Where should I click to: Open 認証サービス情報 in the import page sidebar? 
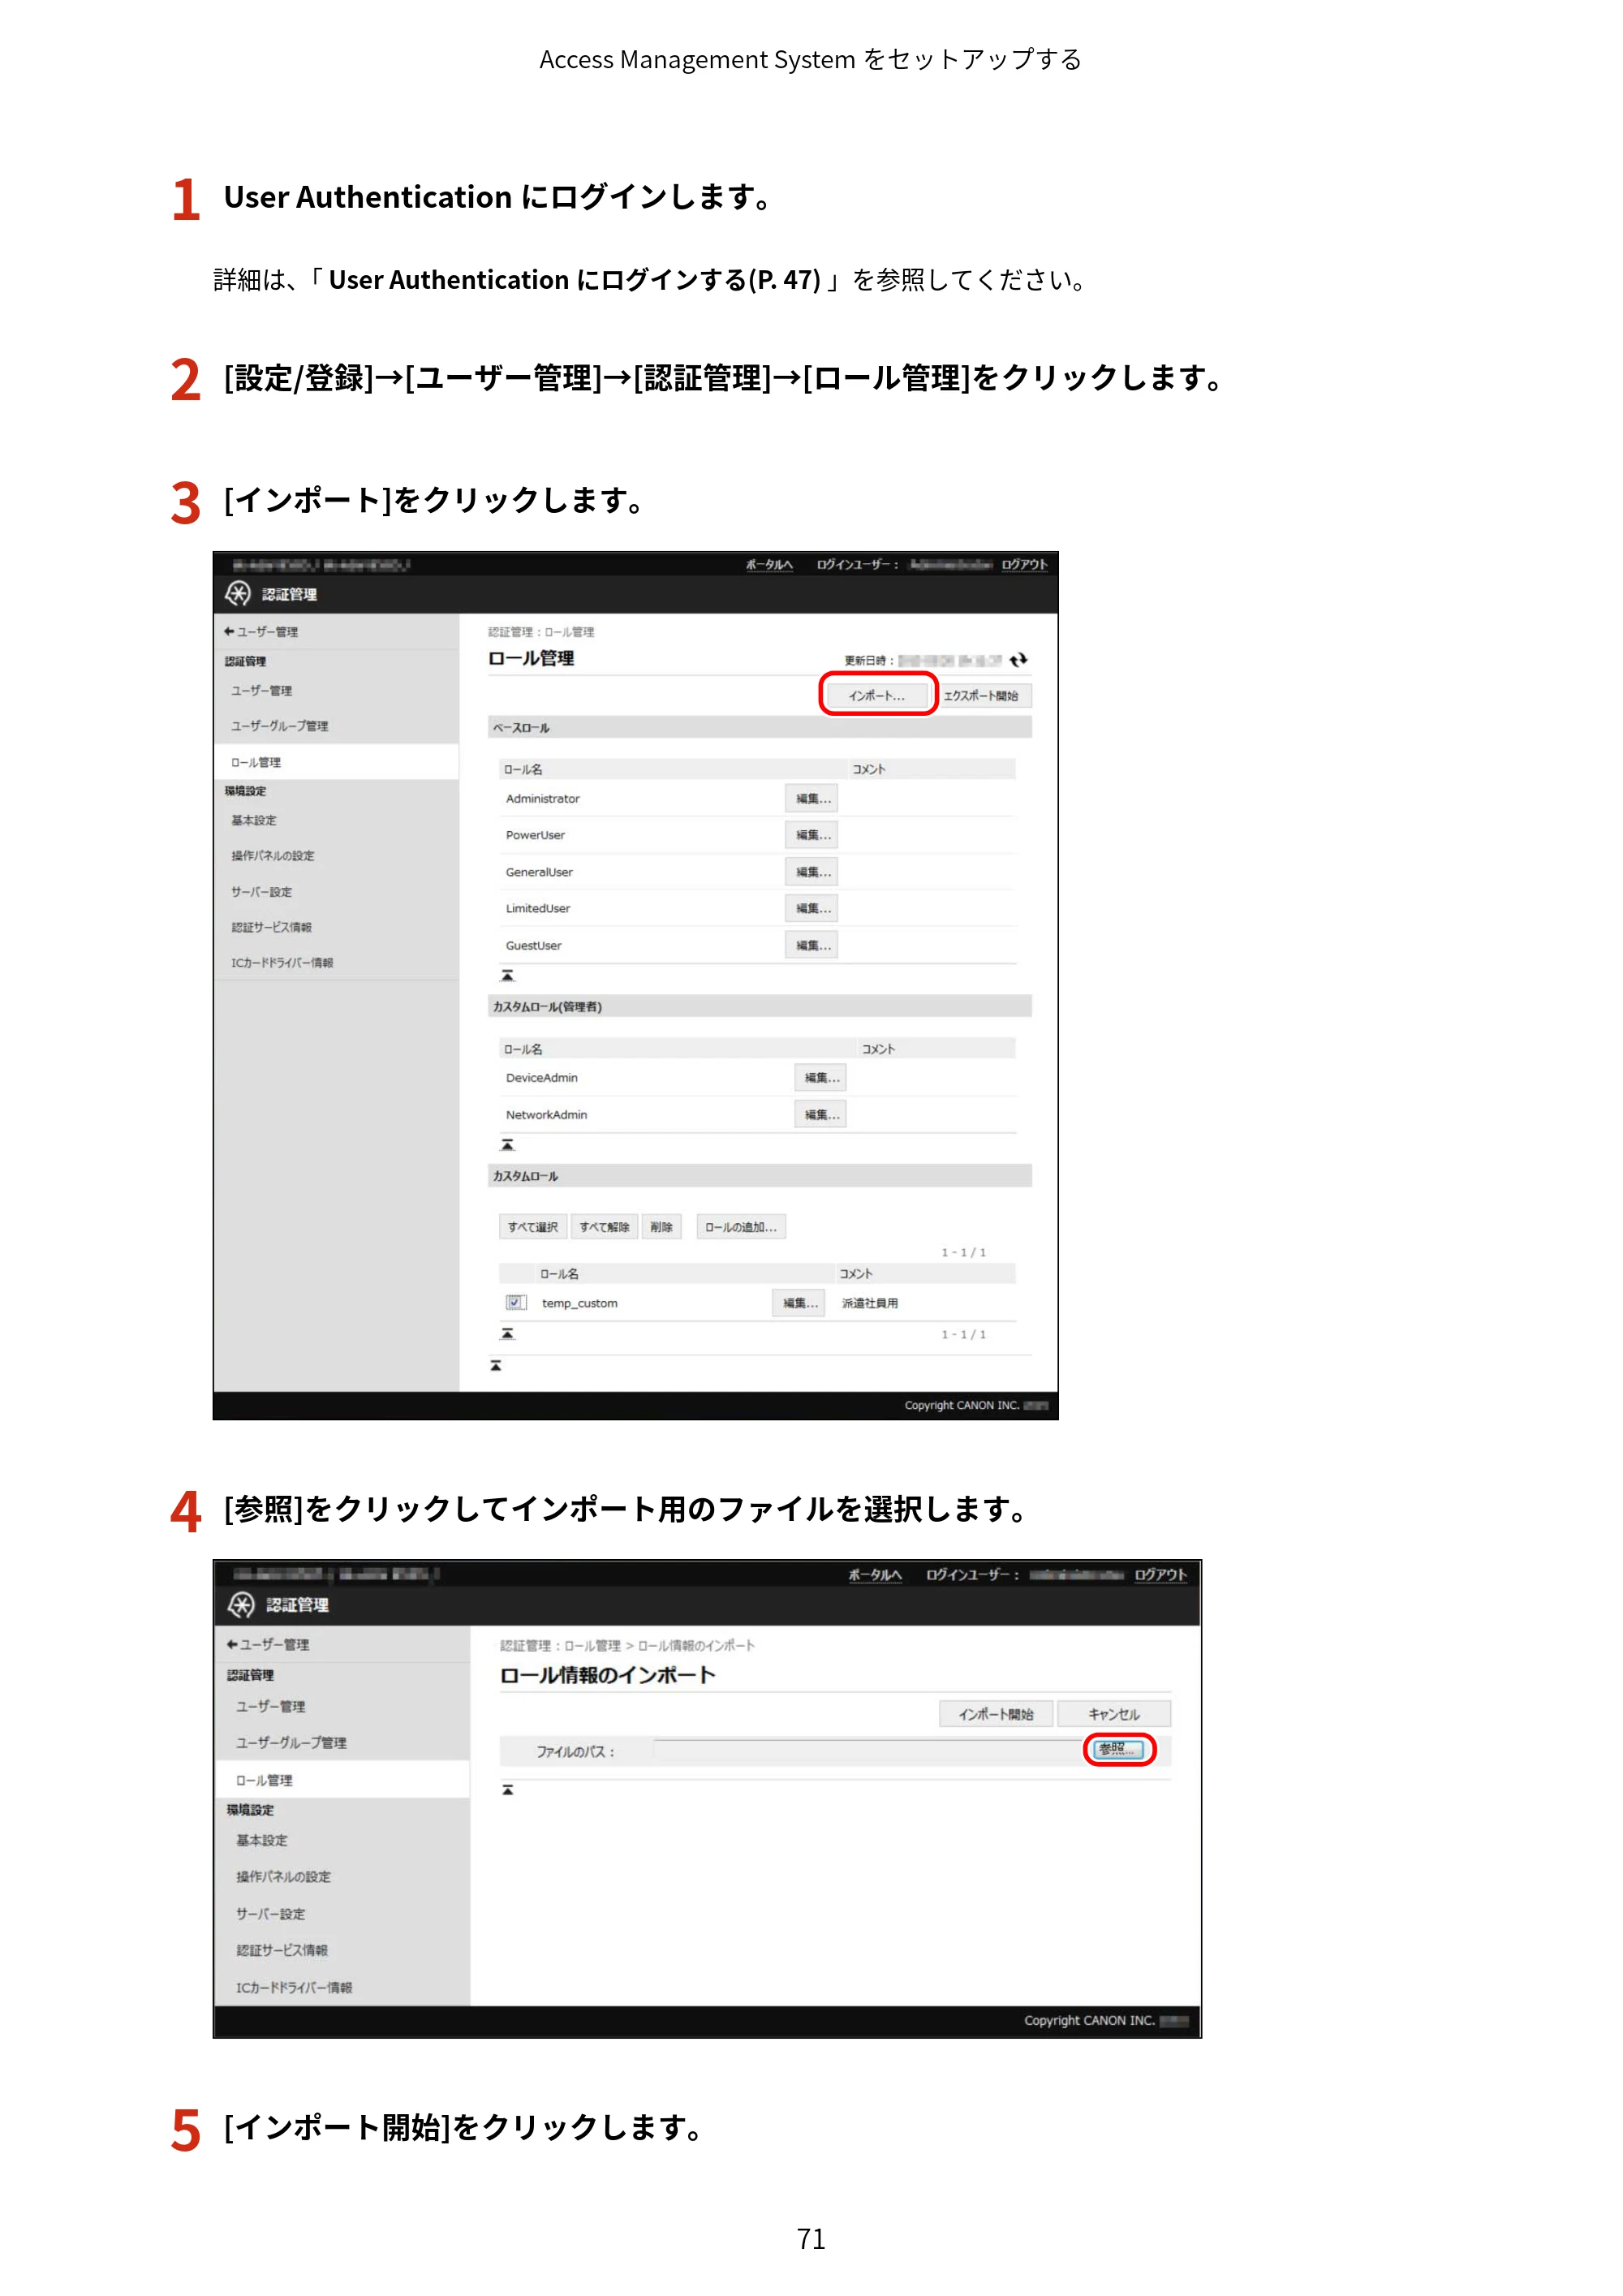(282, 1950)
